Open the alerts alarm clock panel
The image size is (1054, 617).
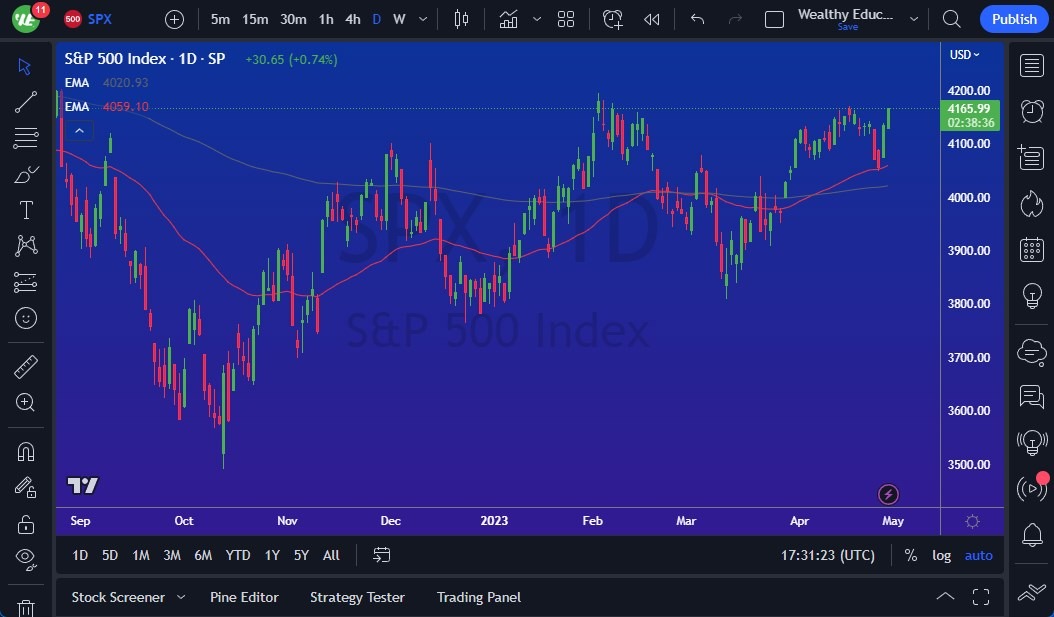tap(1031, 112)
